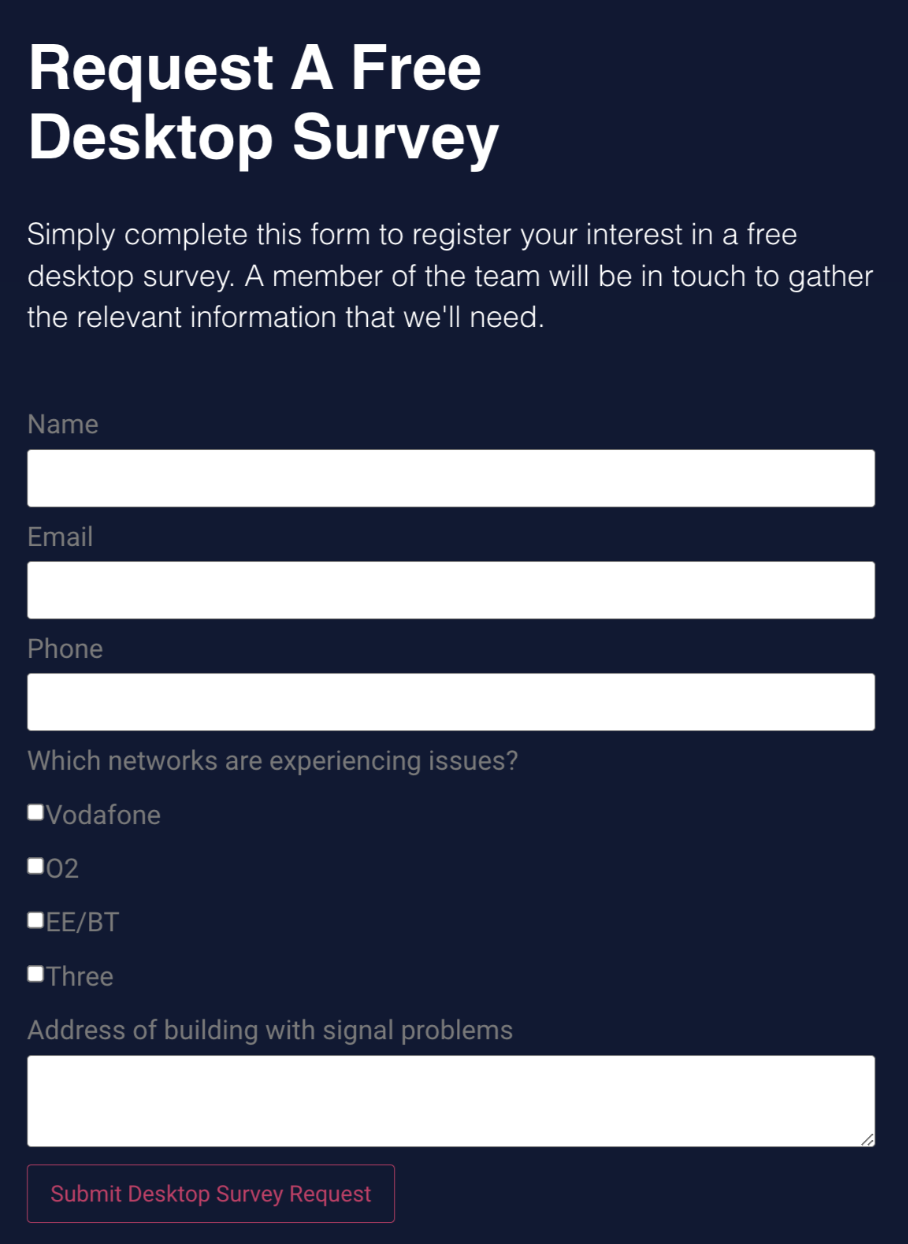Click the O2 label text

62,869
